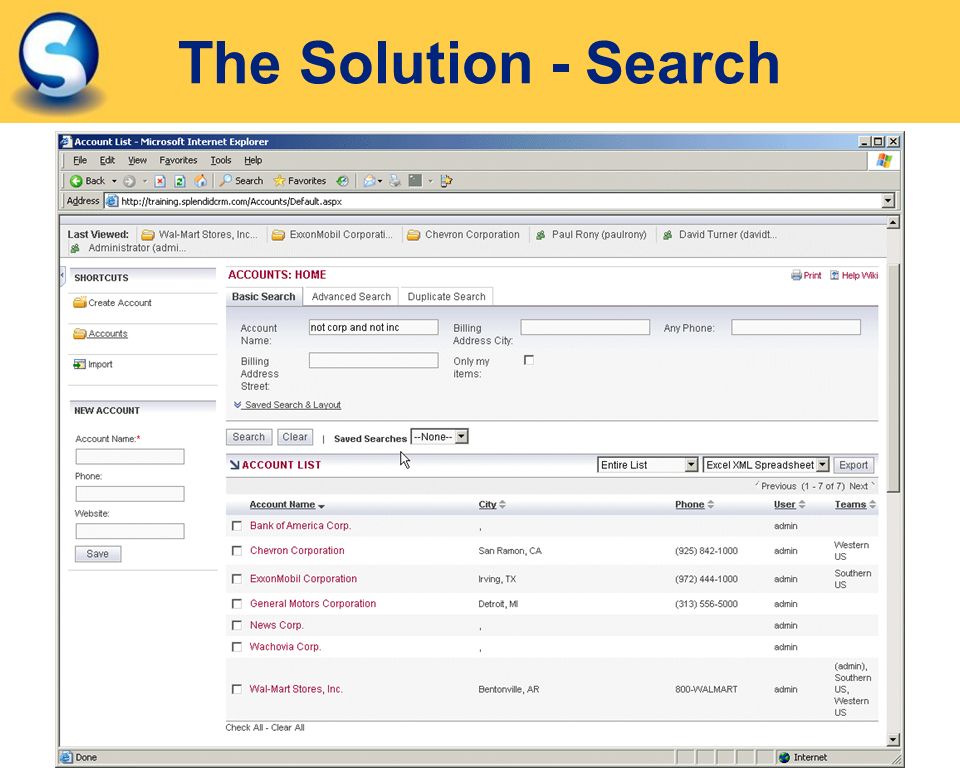
Task: Click the page Print icon near Help Wiki
Action: pos(796,276)
